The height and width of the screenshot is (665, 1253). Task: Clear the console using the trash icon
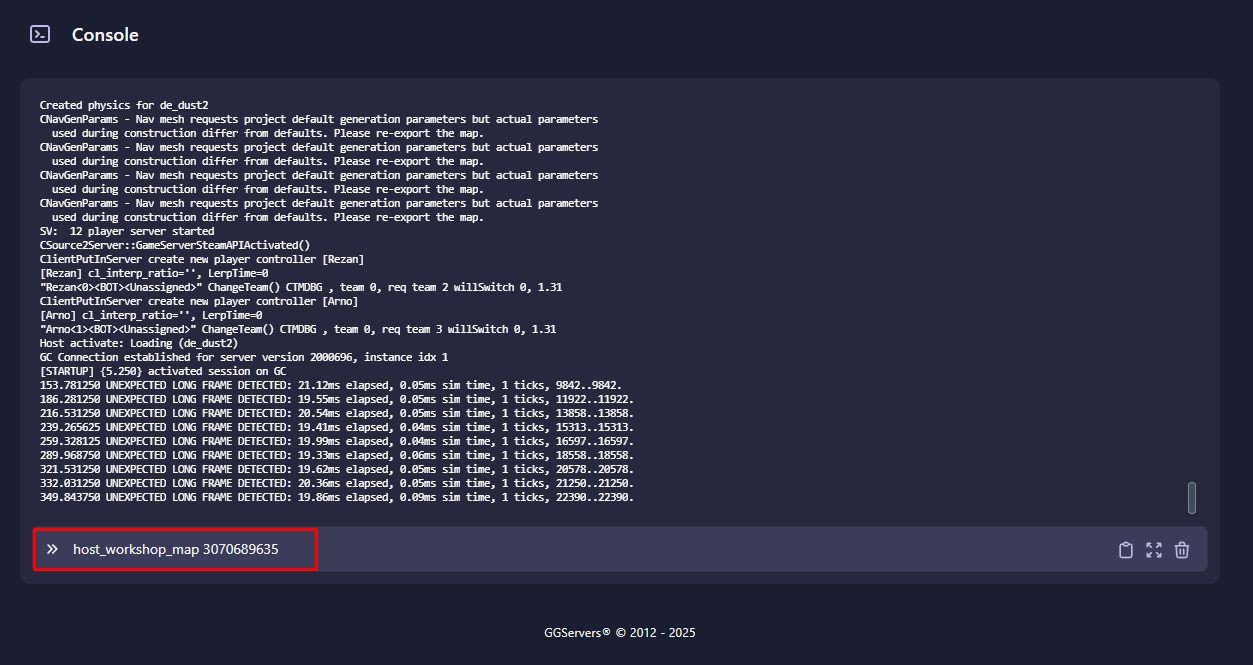1182,550
